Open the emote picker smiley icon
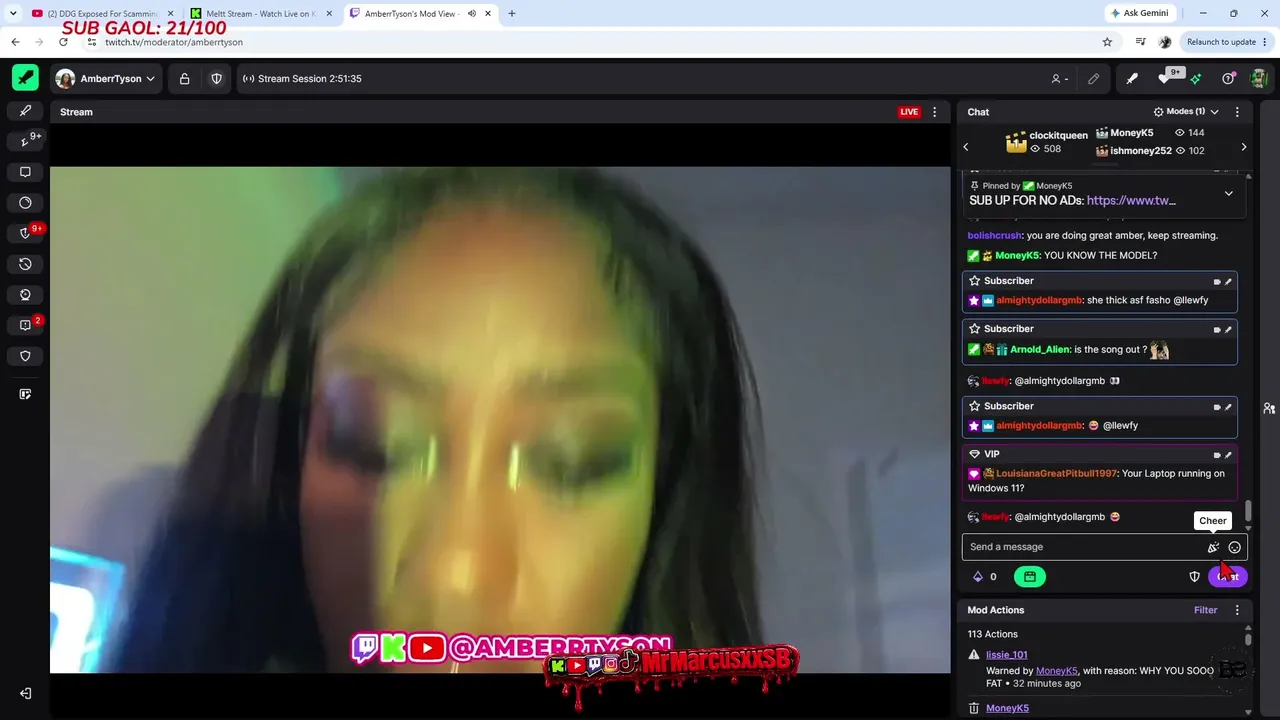Screen dimensions: 1280x720 [1234, 547]
